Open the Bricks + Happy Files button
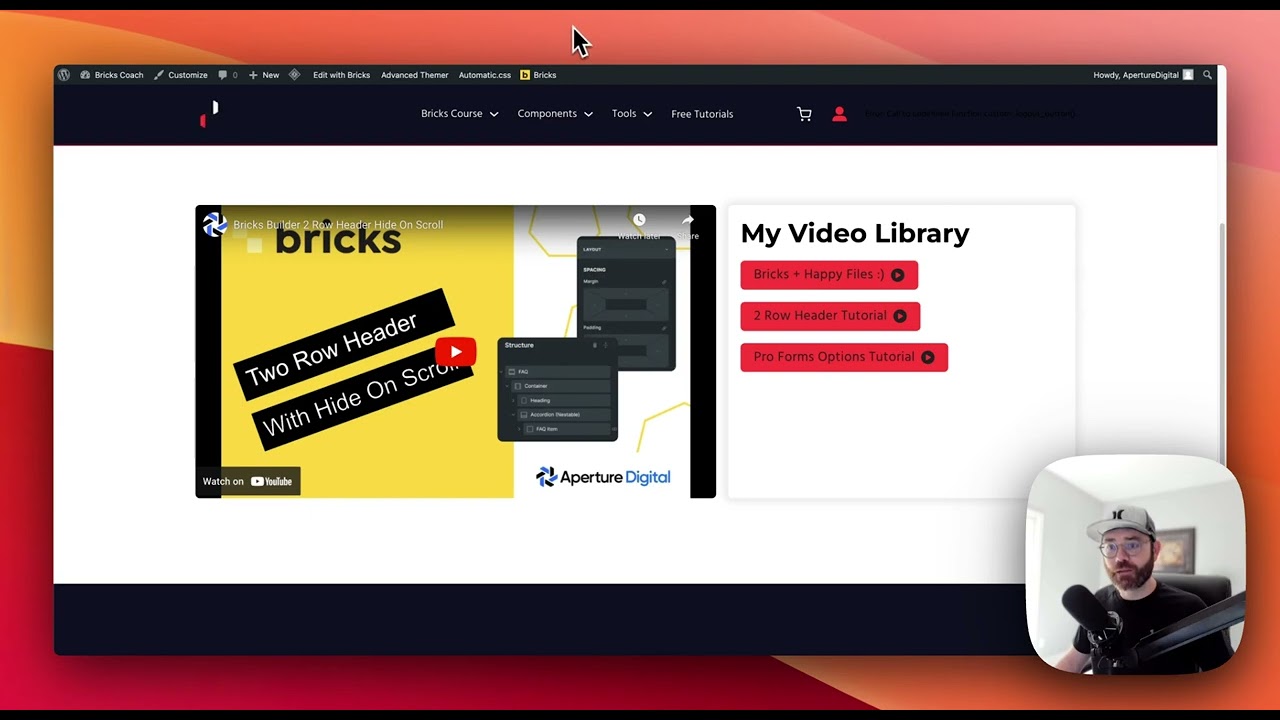The height and width of the screenshot is (720, 1280). pyautogui.click(x=829, y=275)
